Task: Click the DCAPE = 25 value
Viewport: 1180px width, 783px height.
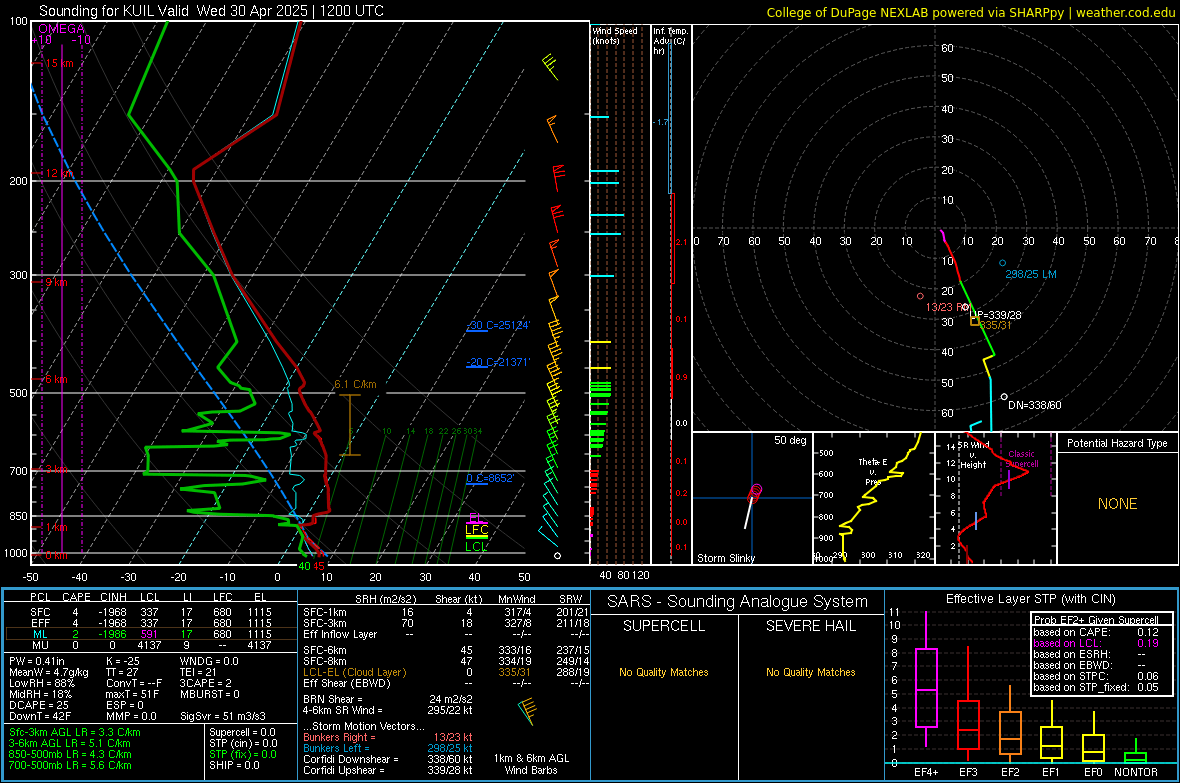Action: click(38, 705)
